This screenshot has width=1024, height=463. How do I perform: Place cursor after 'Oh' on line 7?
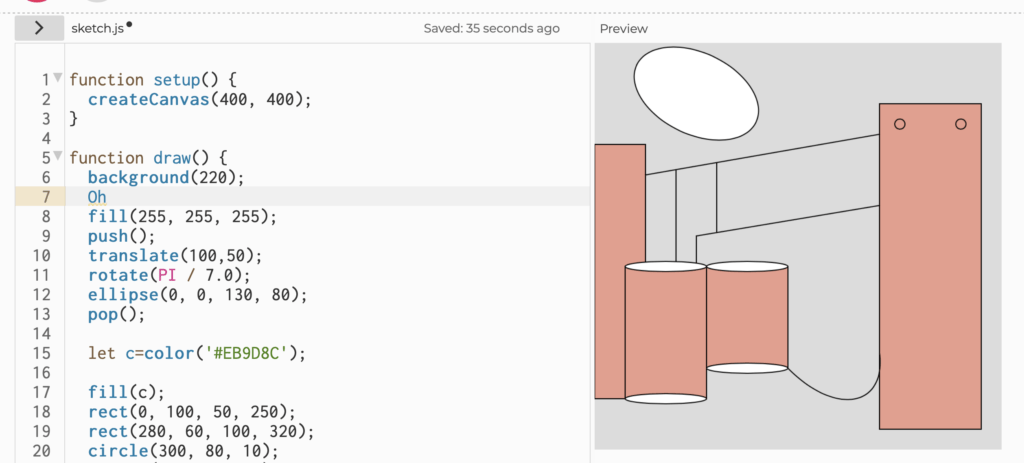click(x=107, y=197)
